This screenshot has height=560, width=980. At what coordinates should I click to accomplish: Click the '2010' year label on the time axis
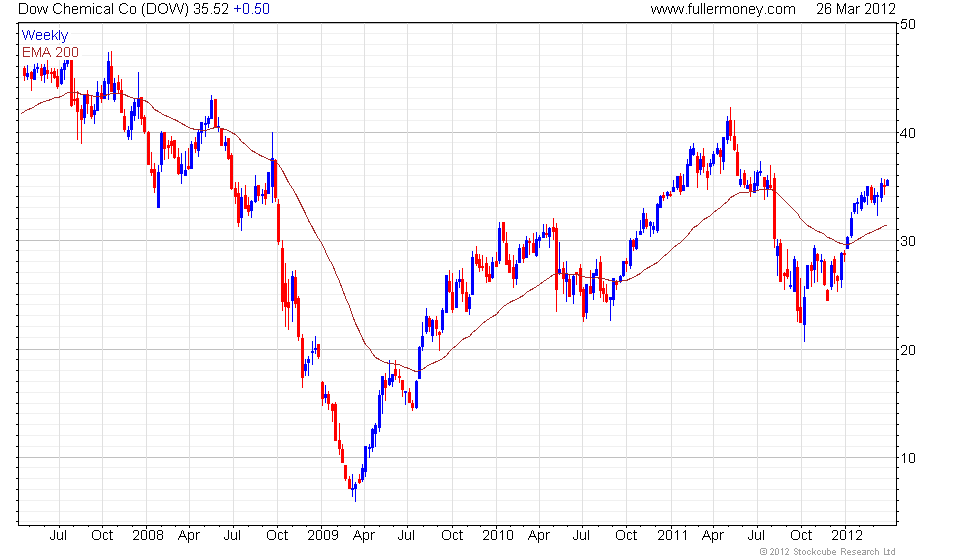coord(498,536)
